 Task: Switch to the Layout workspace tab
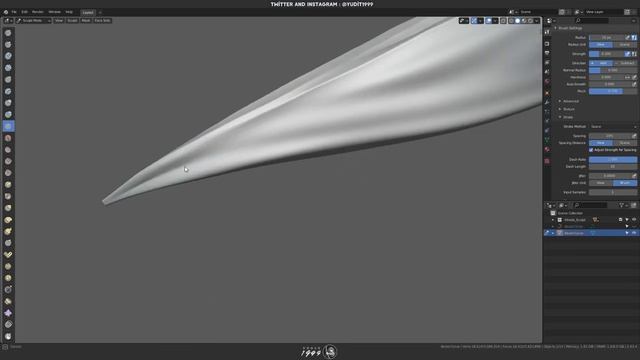click(88, 13)
